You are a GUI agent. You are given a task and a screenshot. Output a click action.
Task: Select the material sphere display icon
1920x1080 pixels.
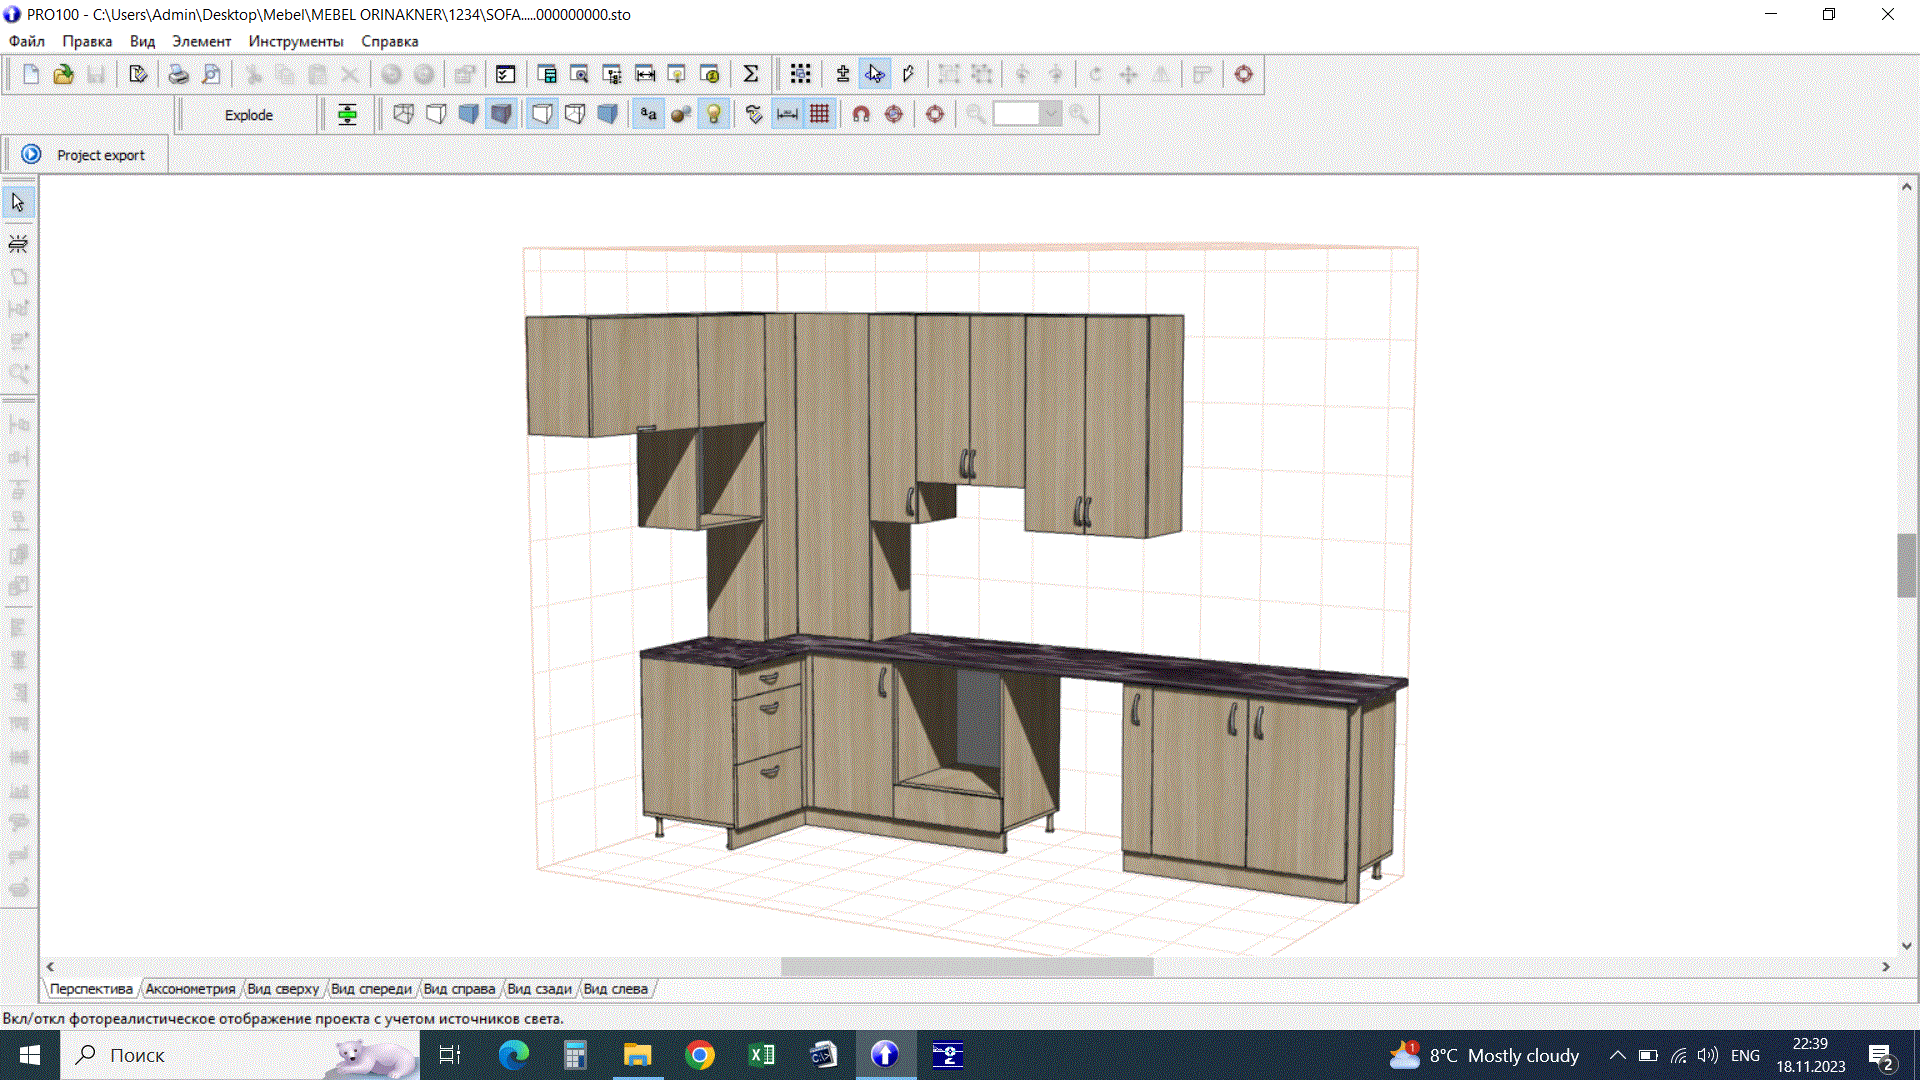(680, 114)
